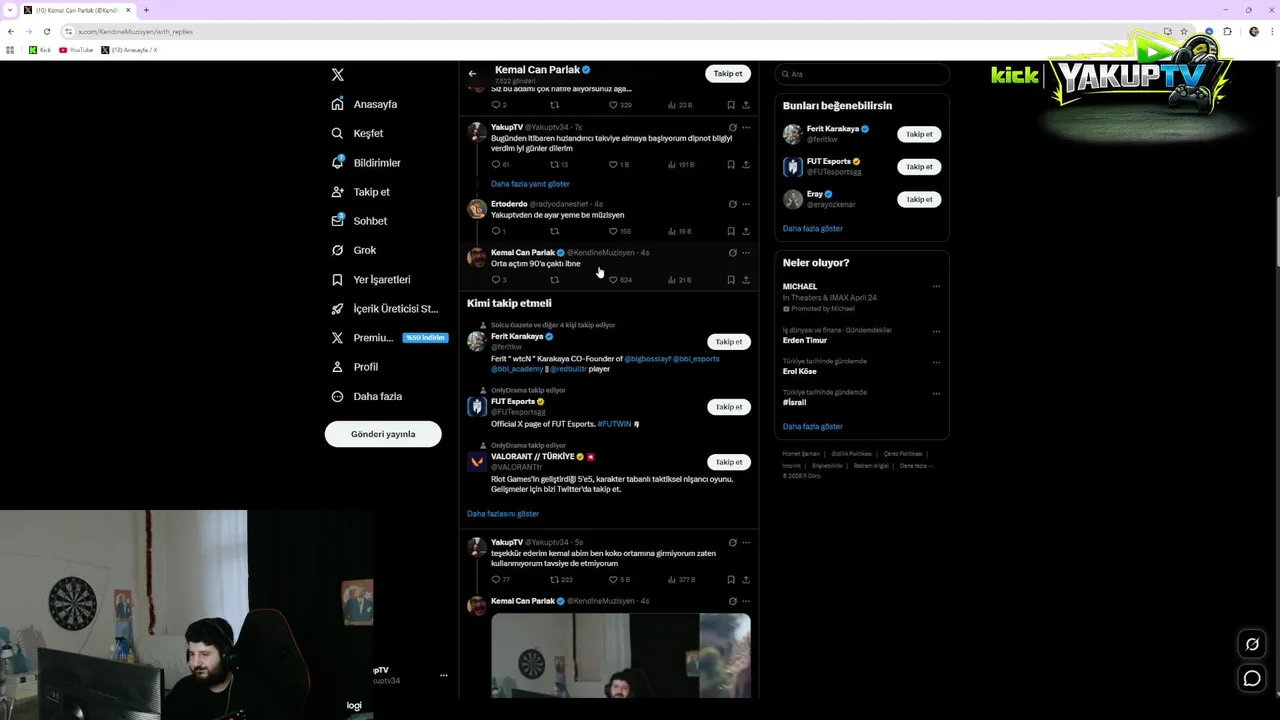Click Takip et in the profile header

728,73
